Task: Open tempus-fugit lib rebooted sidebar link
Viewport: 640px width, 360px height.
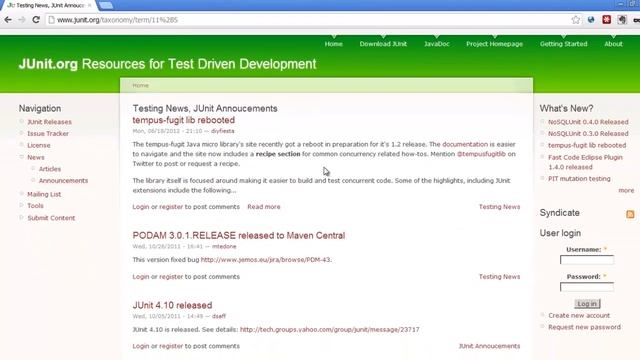Action: tap(587, 145)
